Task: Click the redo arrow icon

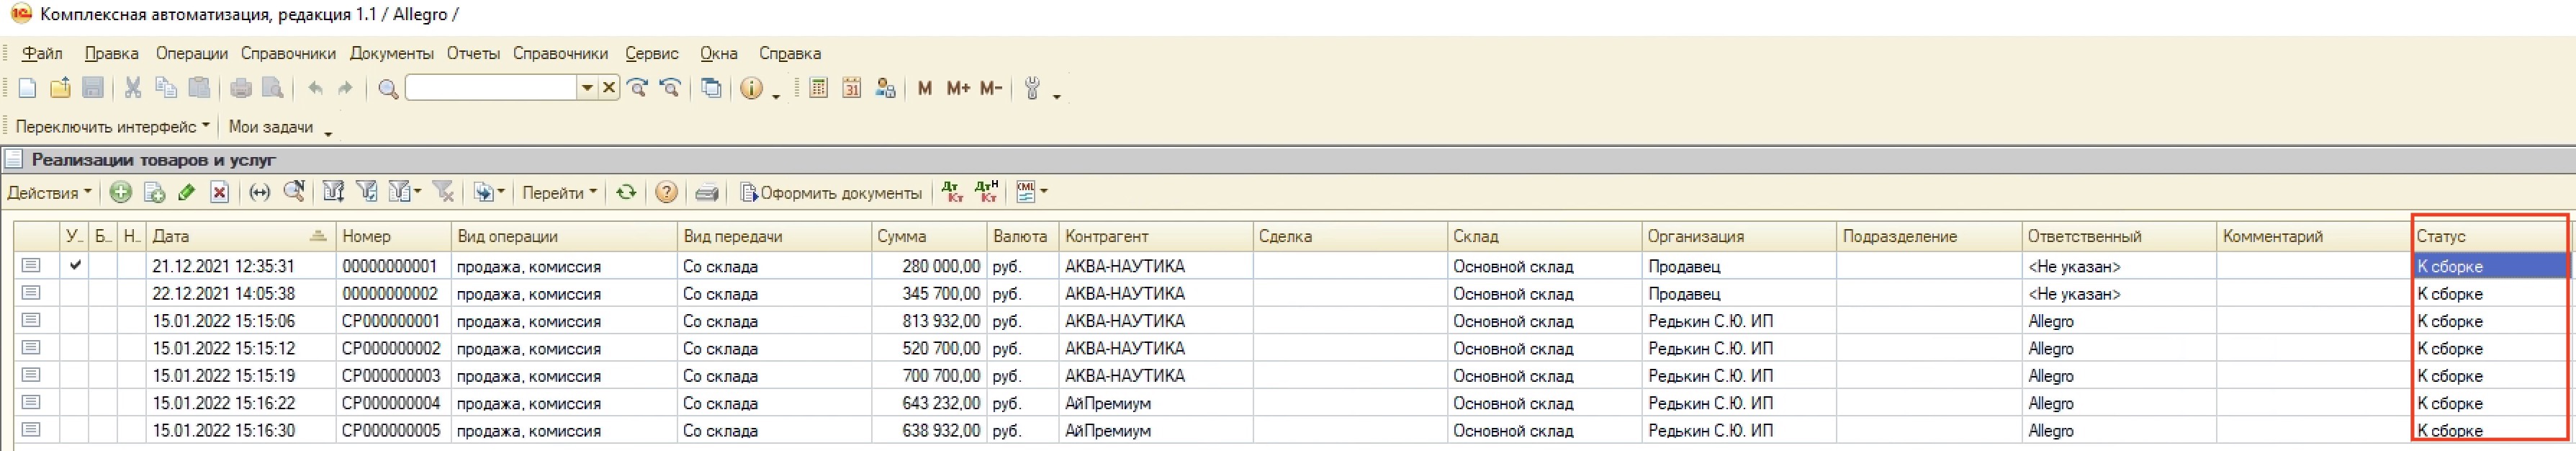Action: coord(346,89)
